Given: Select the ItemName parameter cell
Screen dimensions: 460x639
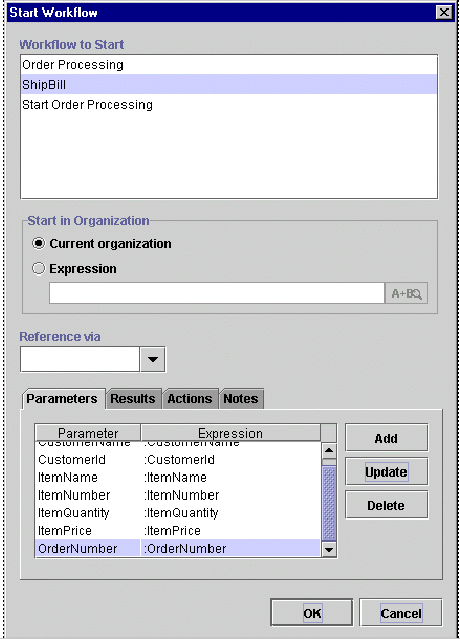Looking at the screenshot, I should tap(88, 477).
